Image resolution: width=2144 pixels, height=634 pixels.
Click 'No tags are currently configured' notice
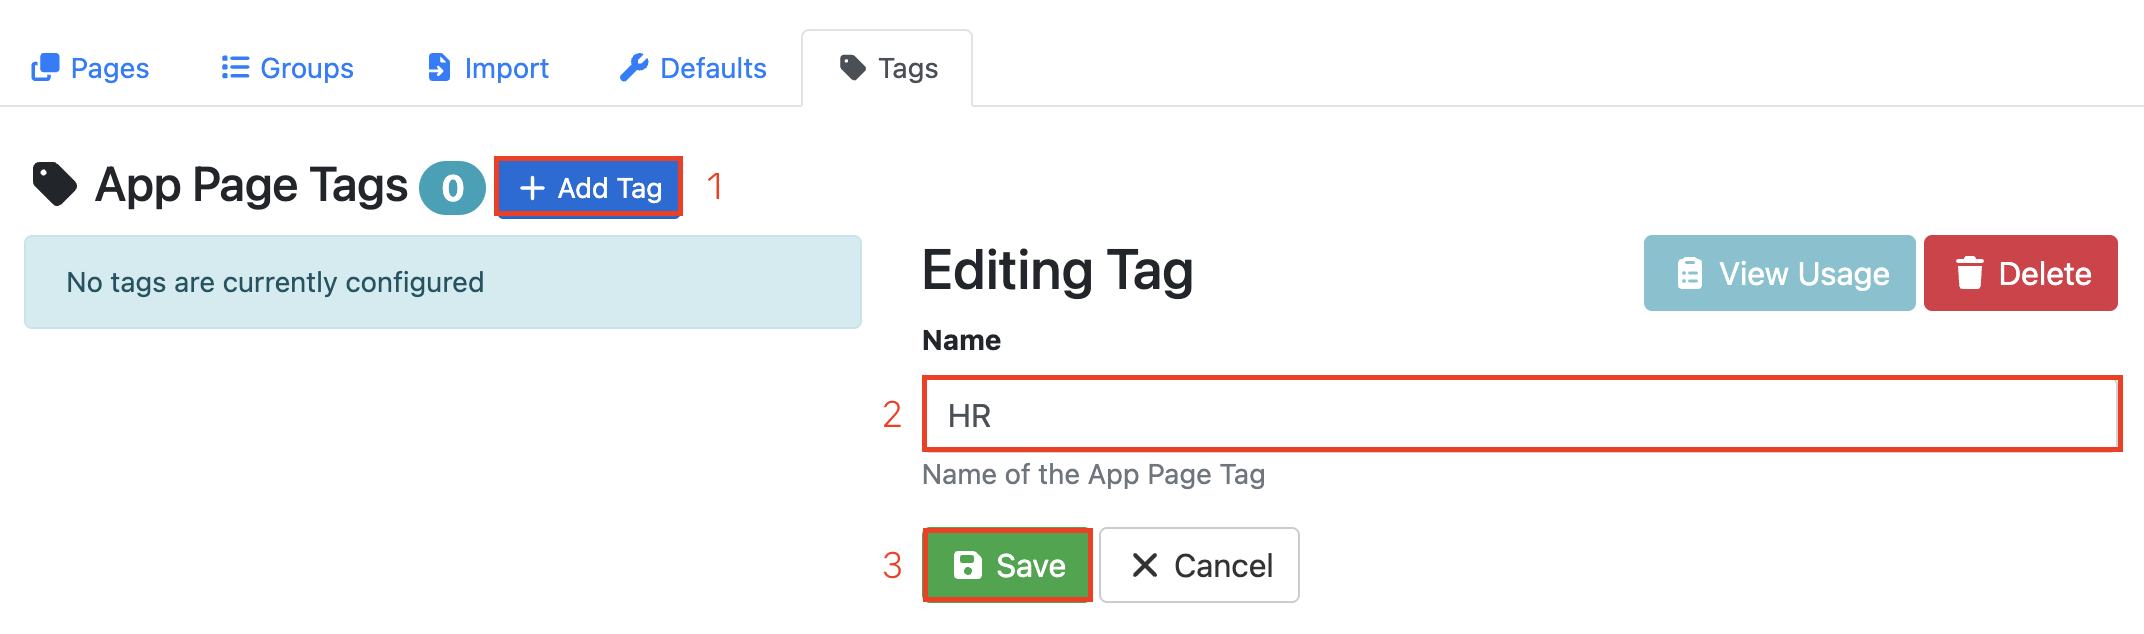tap(443, 282)
